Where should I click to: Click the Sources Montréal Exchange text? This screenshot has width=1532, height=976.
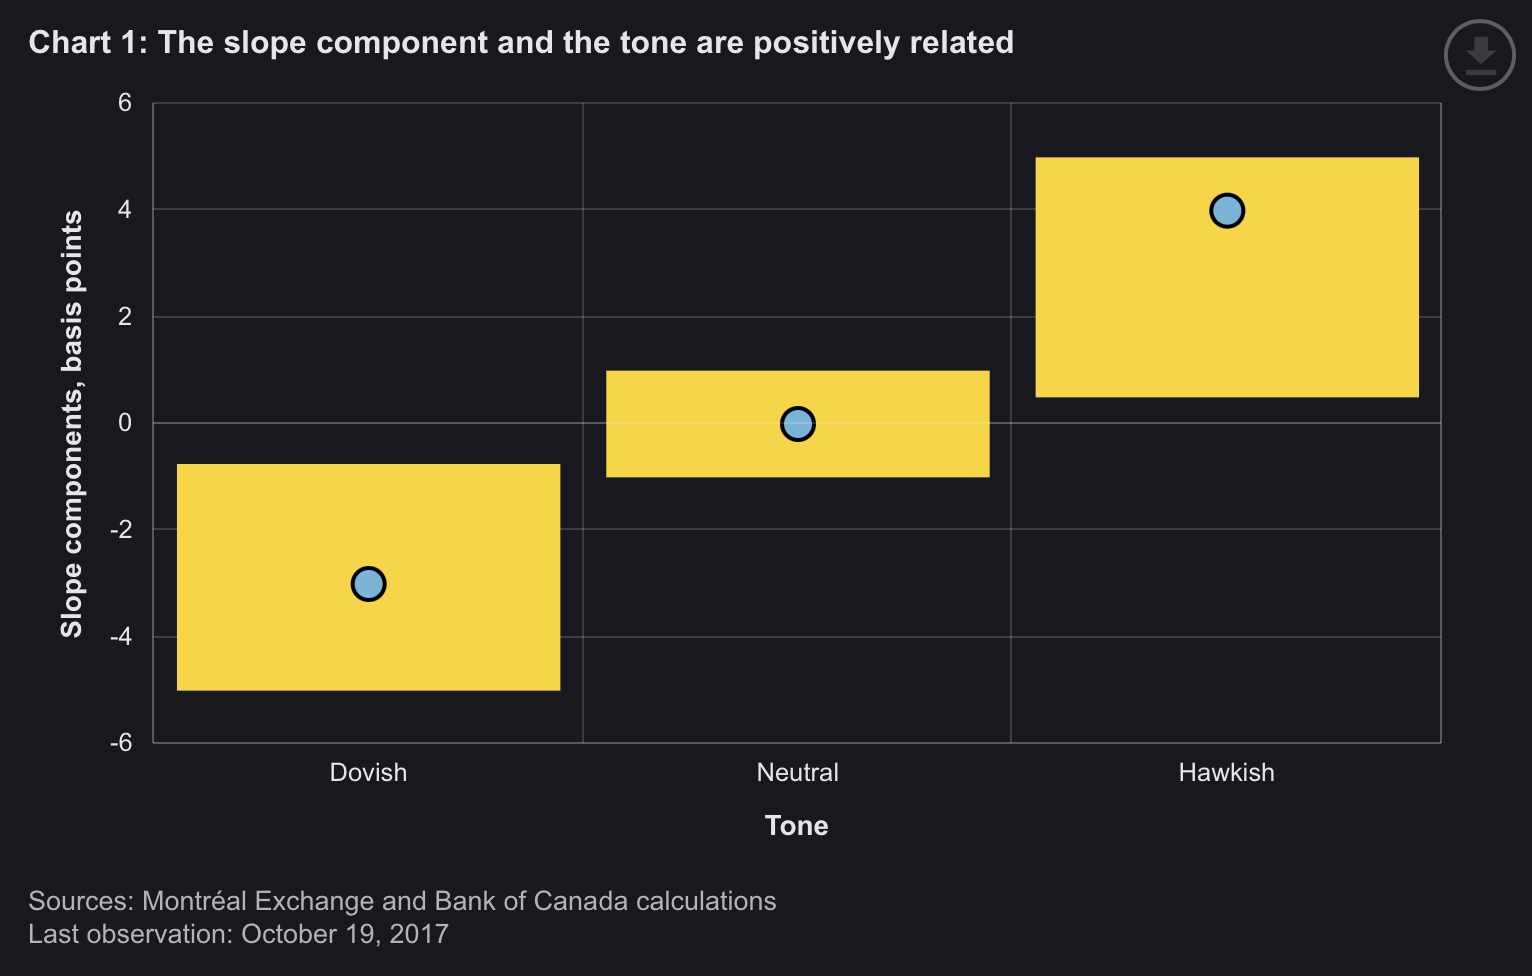coord(402,900)
